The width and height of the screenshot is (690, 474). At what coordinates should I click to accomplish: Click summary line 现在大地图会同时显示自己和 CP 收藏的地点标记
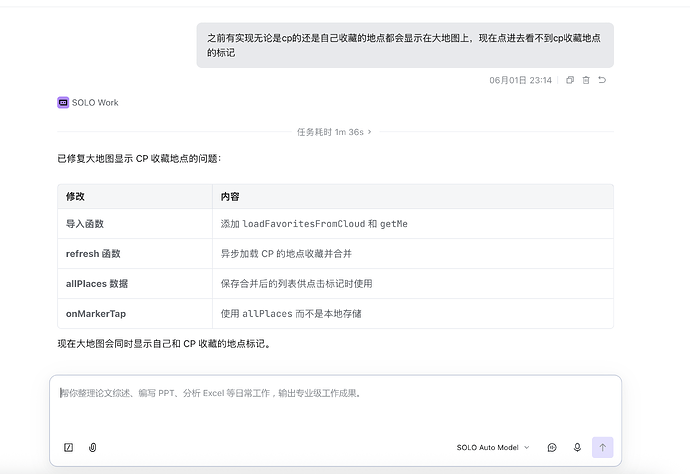click(164, 344)
